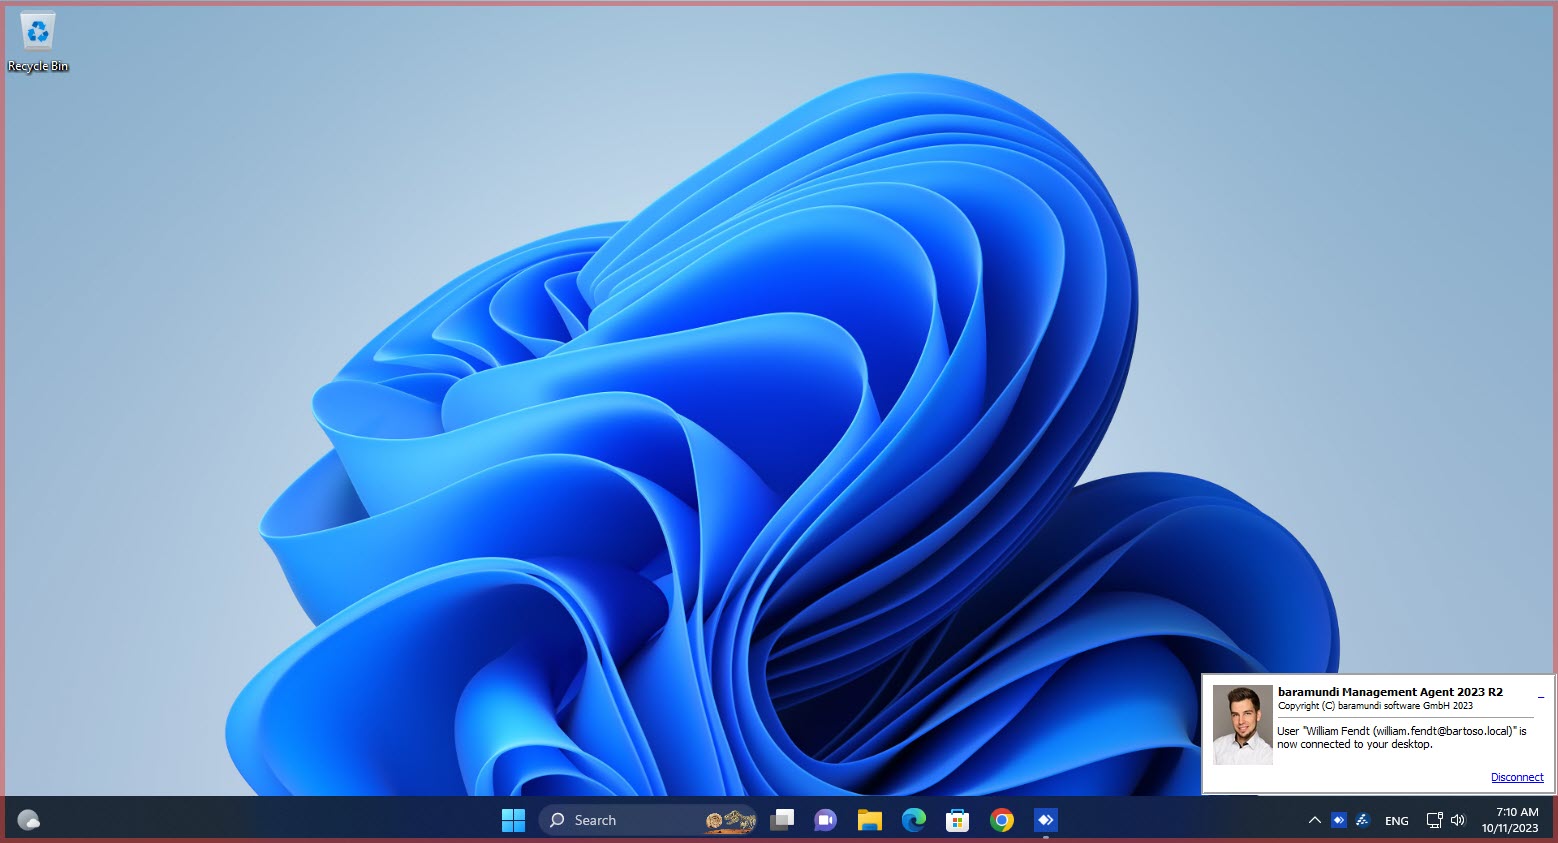This screenshot has height=843, width=1558.
Task: Open the Windows Start menu
Action: click(x=513, y=820)
